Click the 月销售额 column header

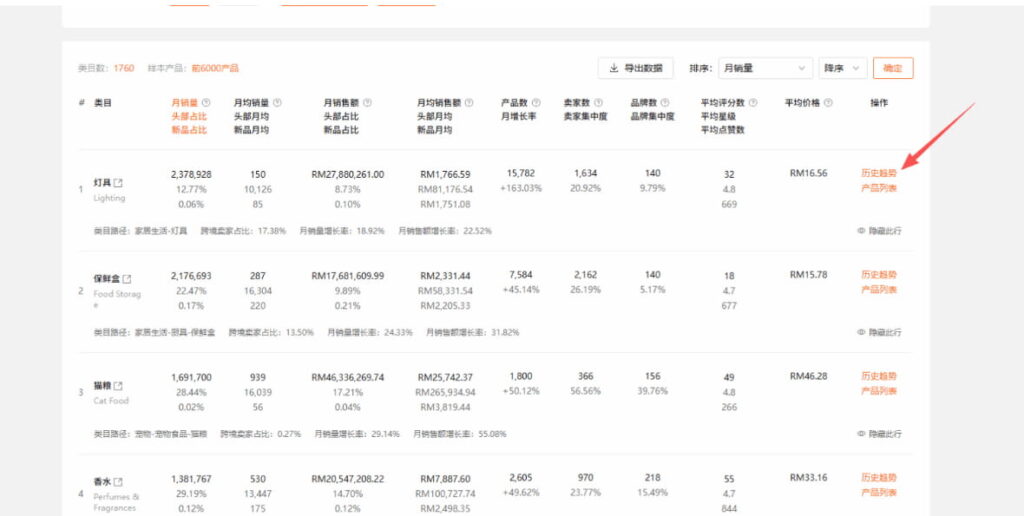tap(342, 103)
